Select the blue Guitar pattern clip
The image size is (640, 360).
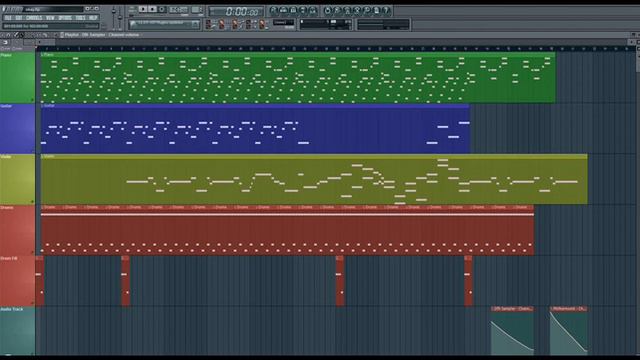point(255,129)
